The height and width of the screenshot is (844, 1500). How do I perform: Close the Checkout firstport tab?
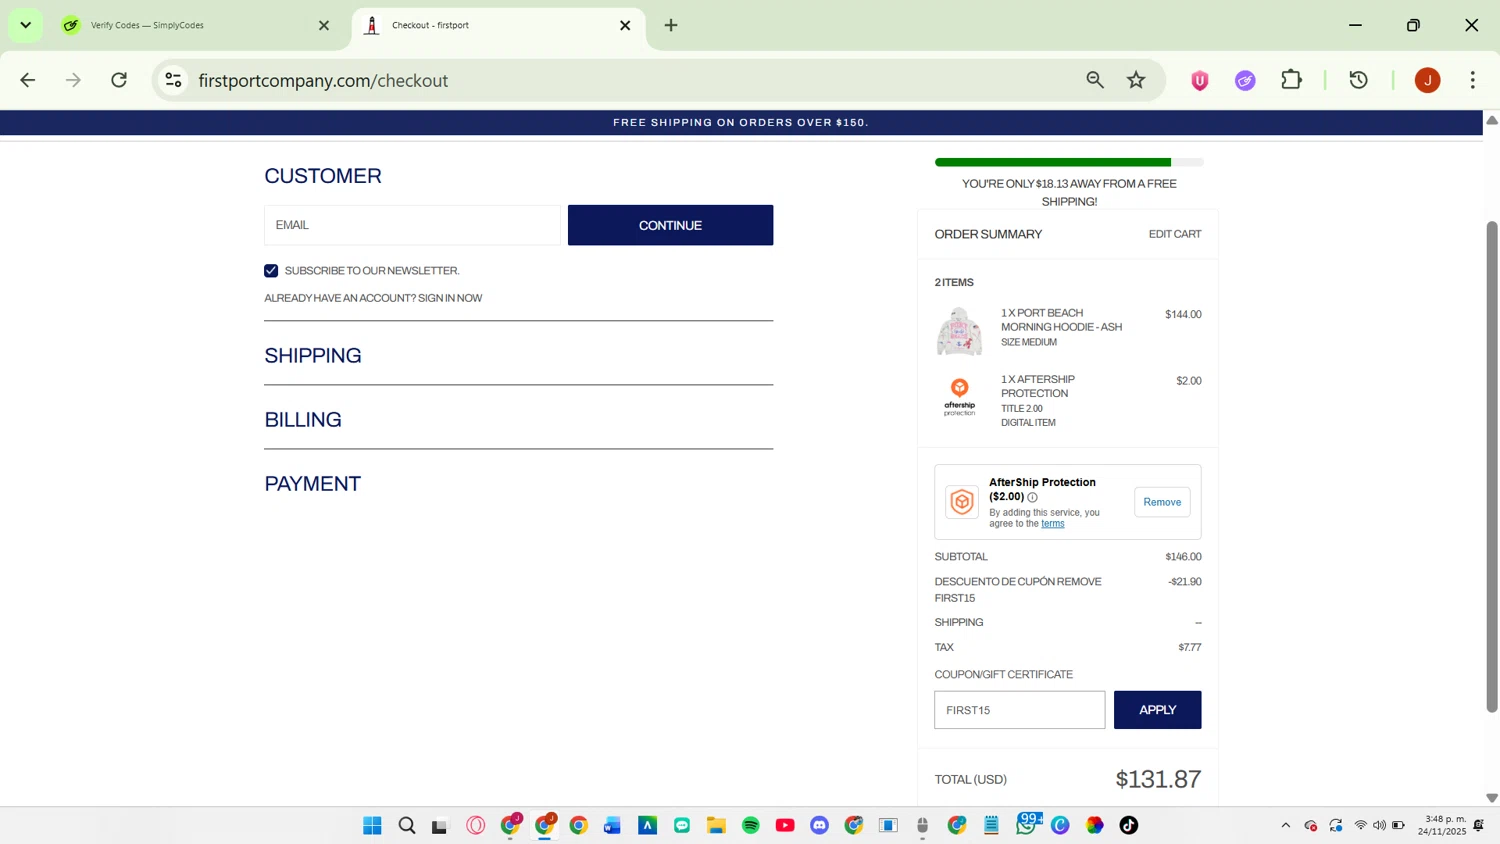[x=625, y=26]
